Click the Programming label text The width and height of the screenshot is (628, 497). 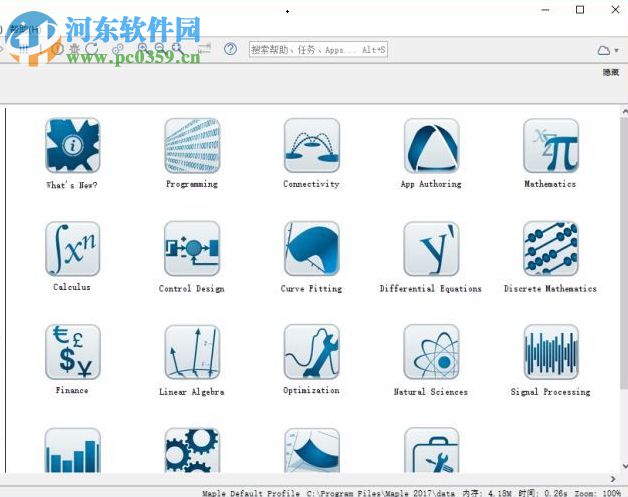[192, 184]
